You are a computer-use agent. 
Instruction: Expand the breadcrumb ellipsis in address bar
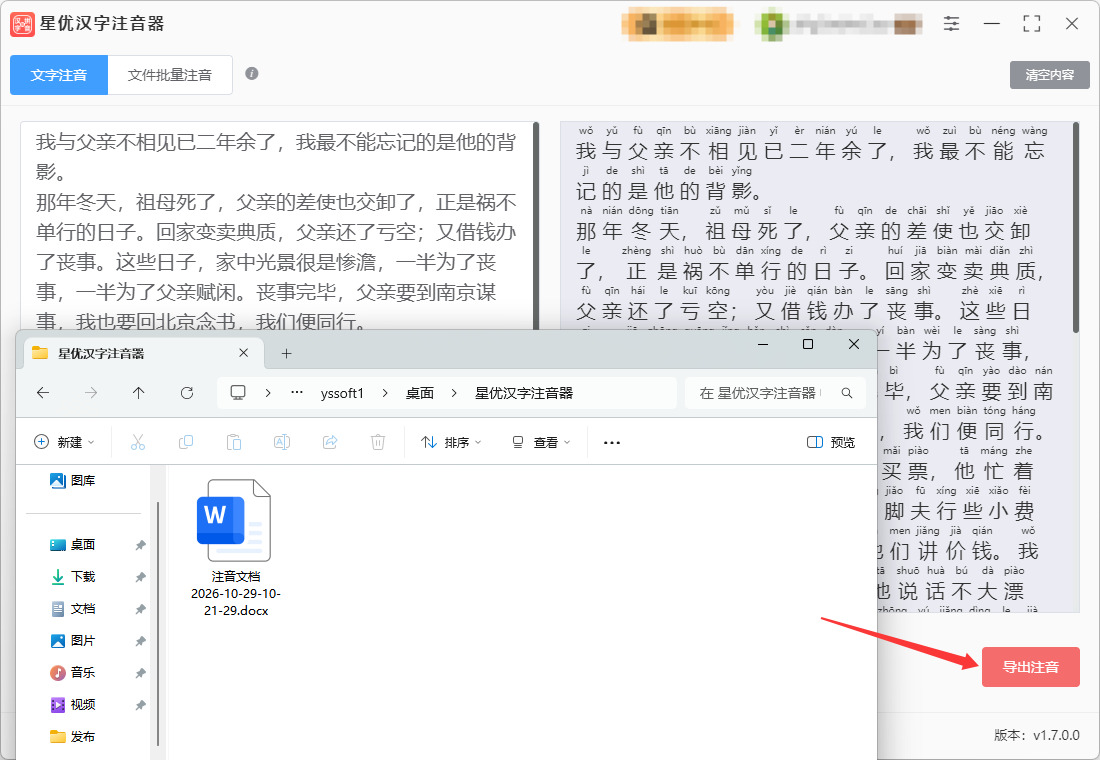pos(297,393)
